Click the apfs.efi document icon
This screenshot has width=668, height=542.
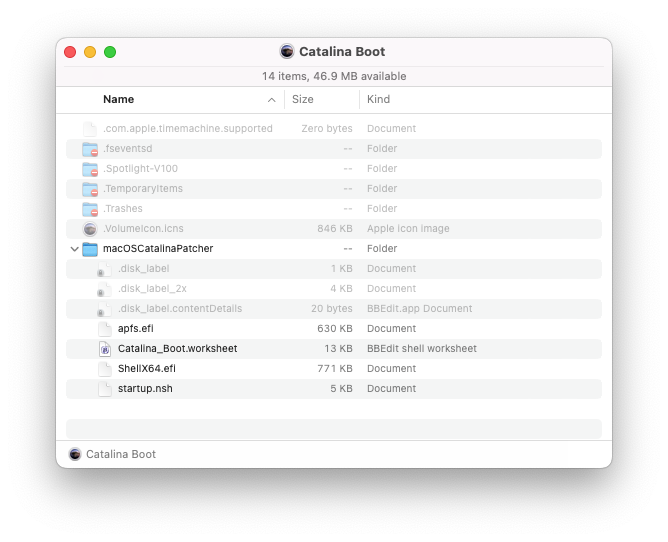[x=105, y=329]
